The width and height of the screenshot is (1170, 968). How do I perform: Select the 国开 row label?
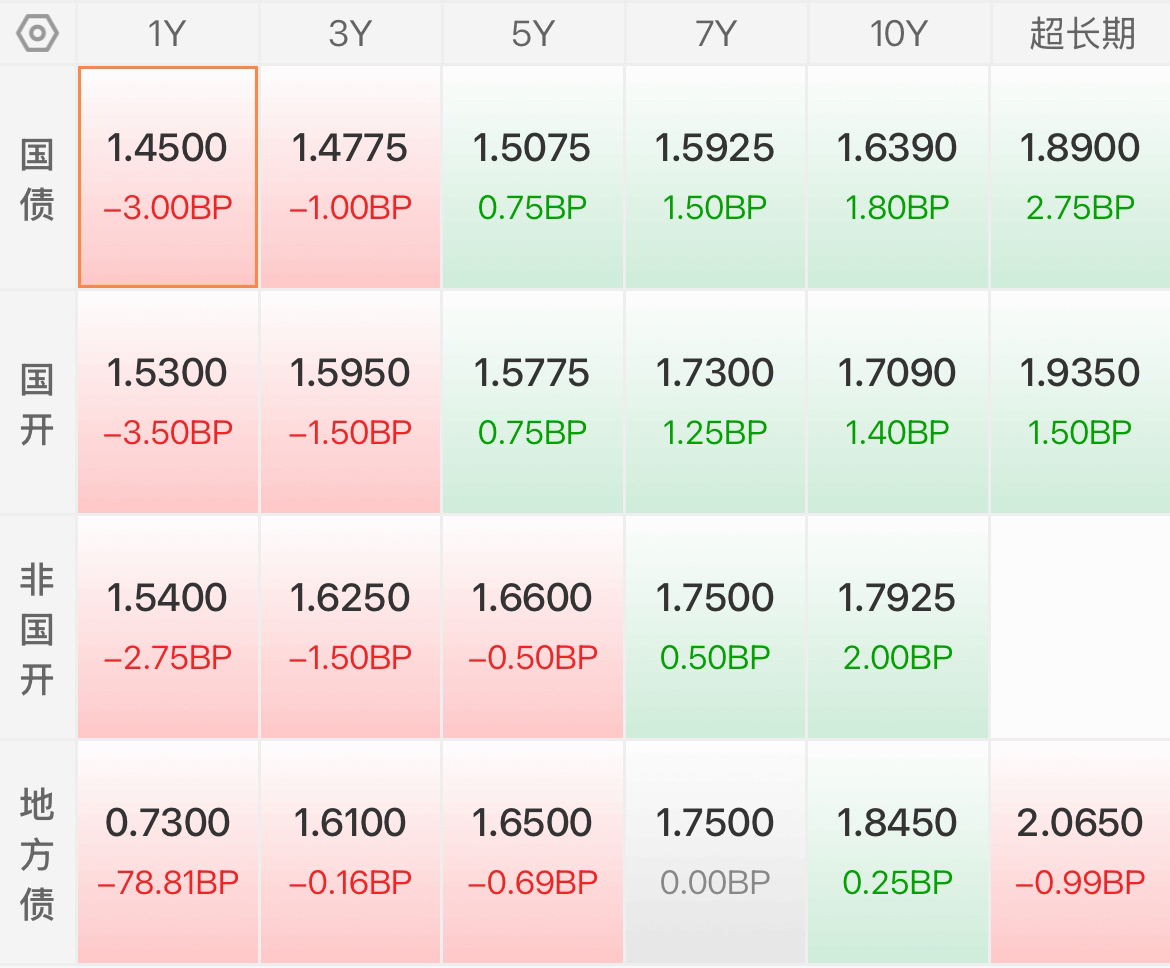(x=37, y=404)
